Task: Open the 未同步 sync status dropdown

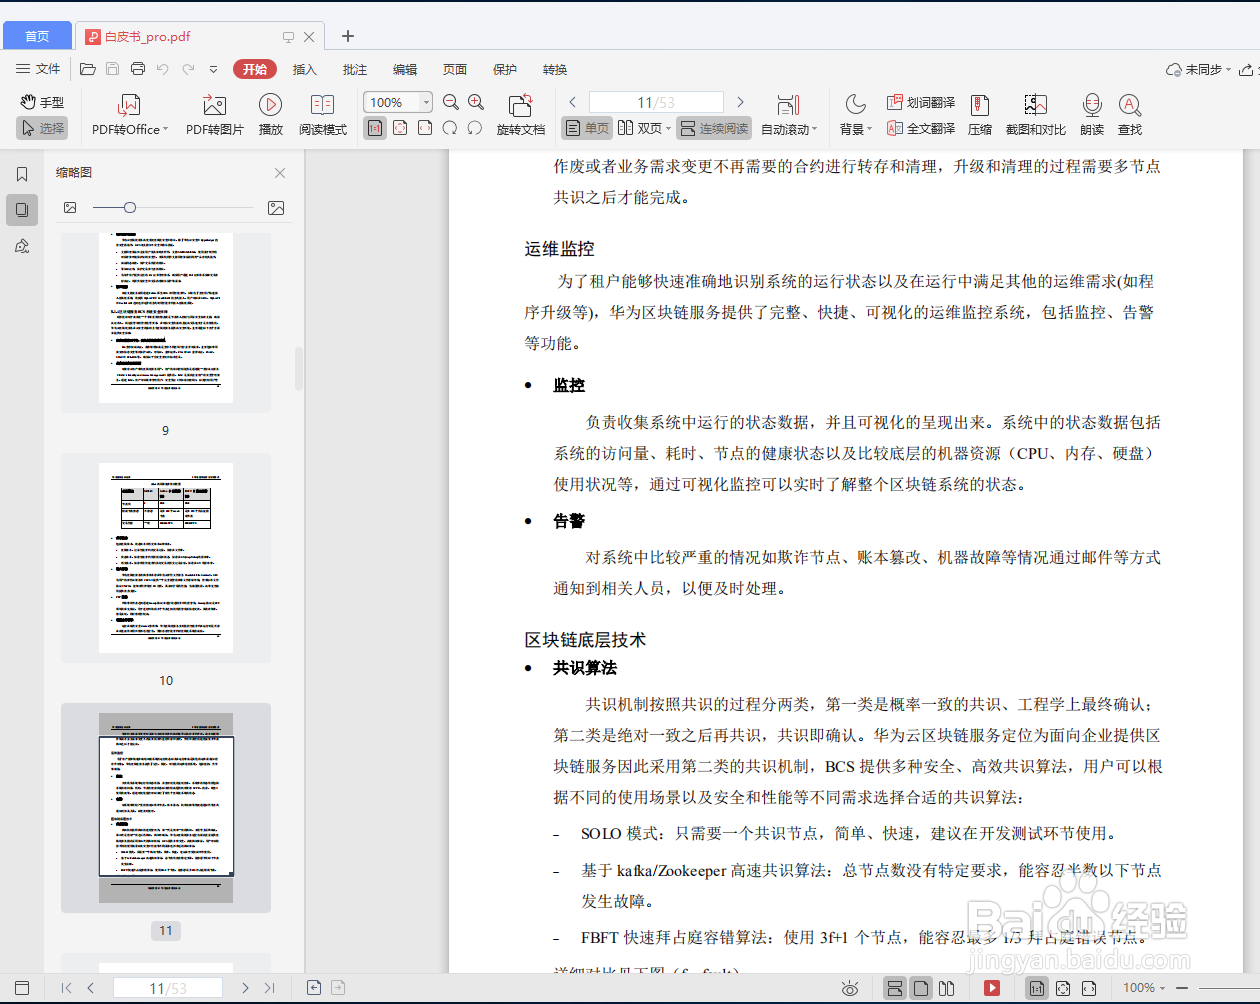Action: tap(1198, 69)
